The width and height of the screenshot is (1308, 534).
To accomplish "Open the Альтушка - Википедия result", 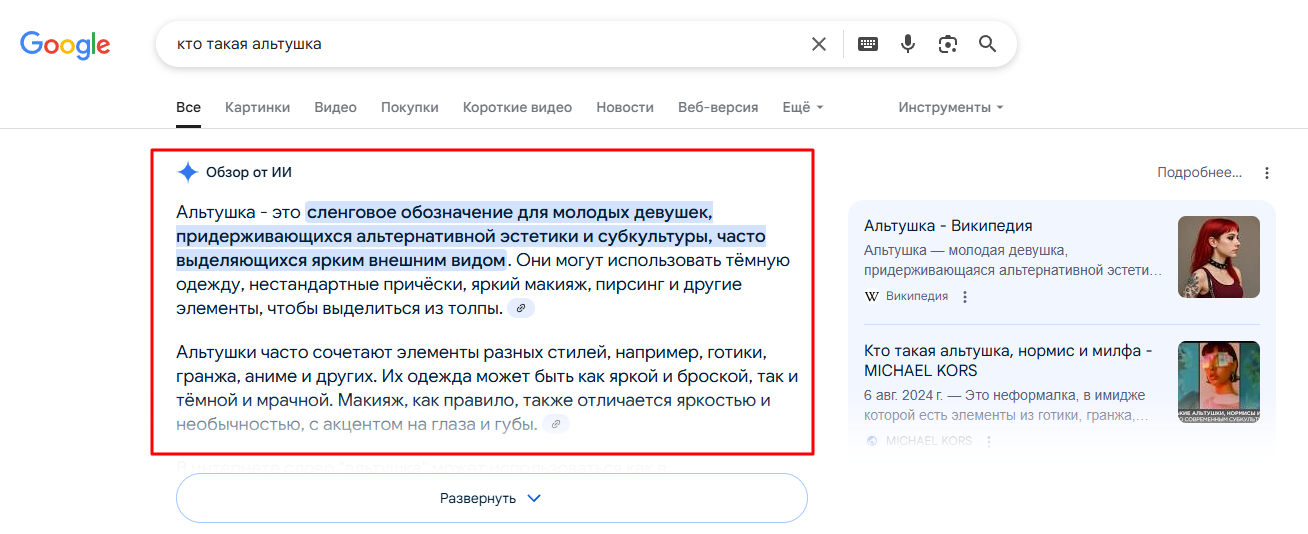I will pyautogui.click(x=948, y=225).
